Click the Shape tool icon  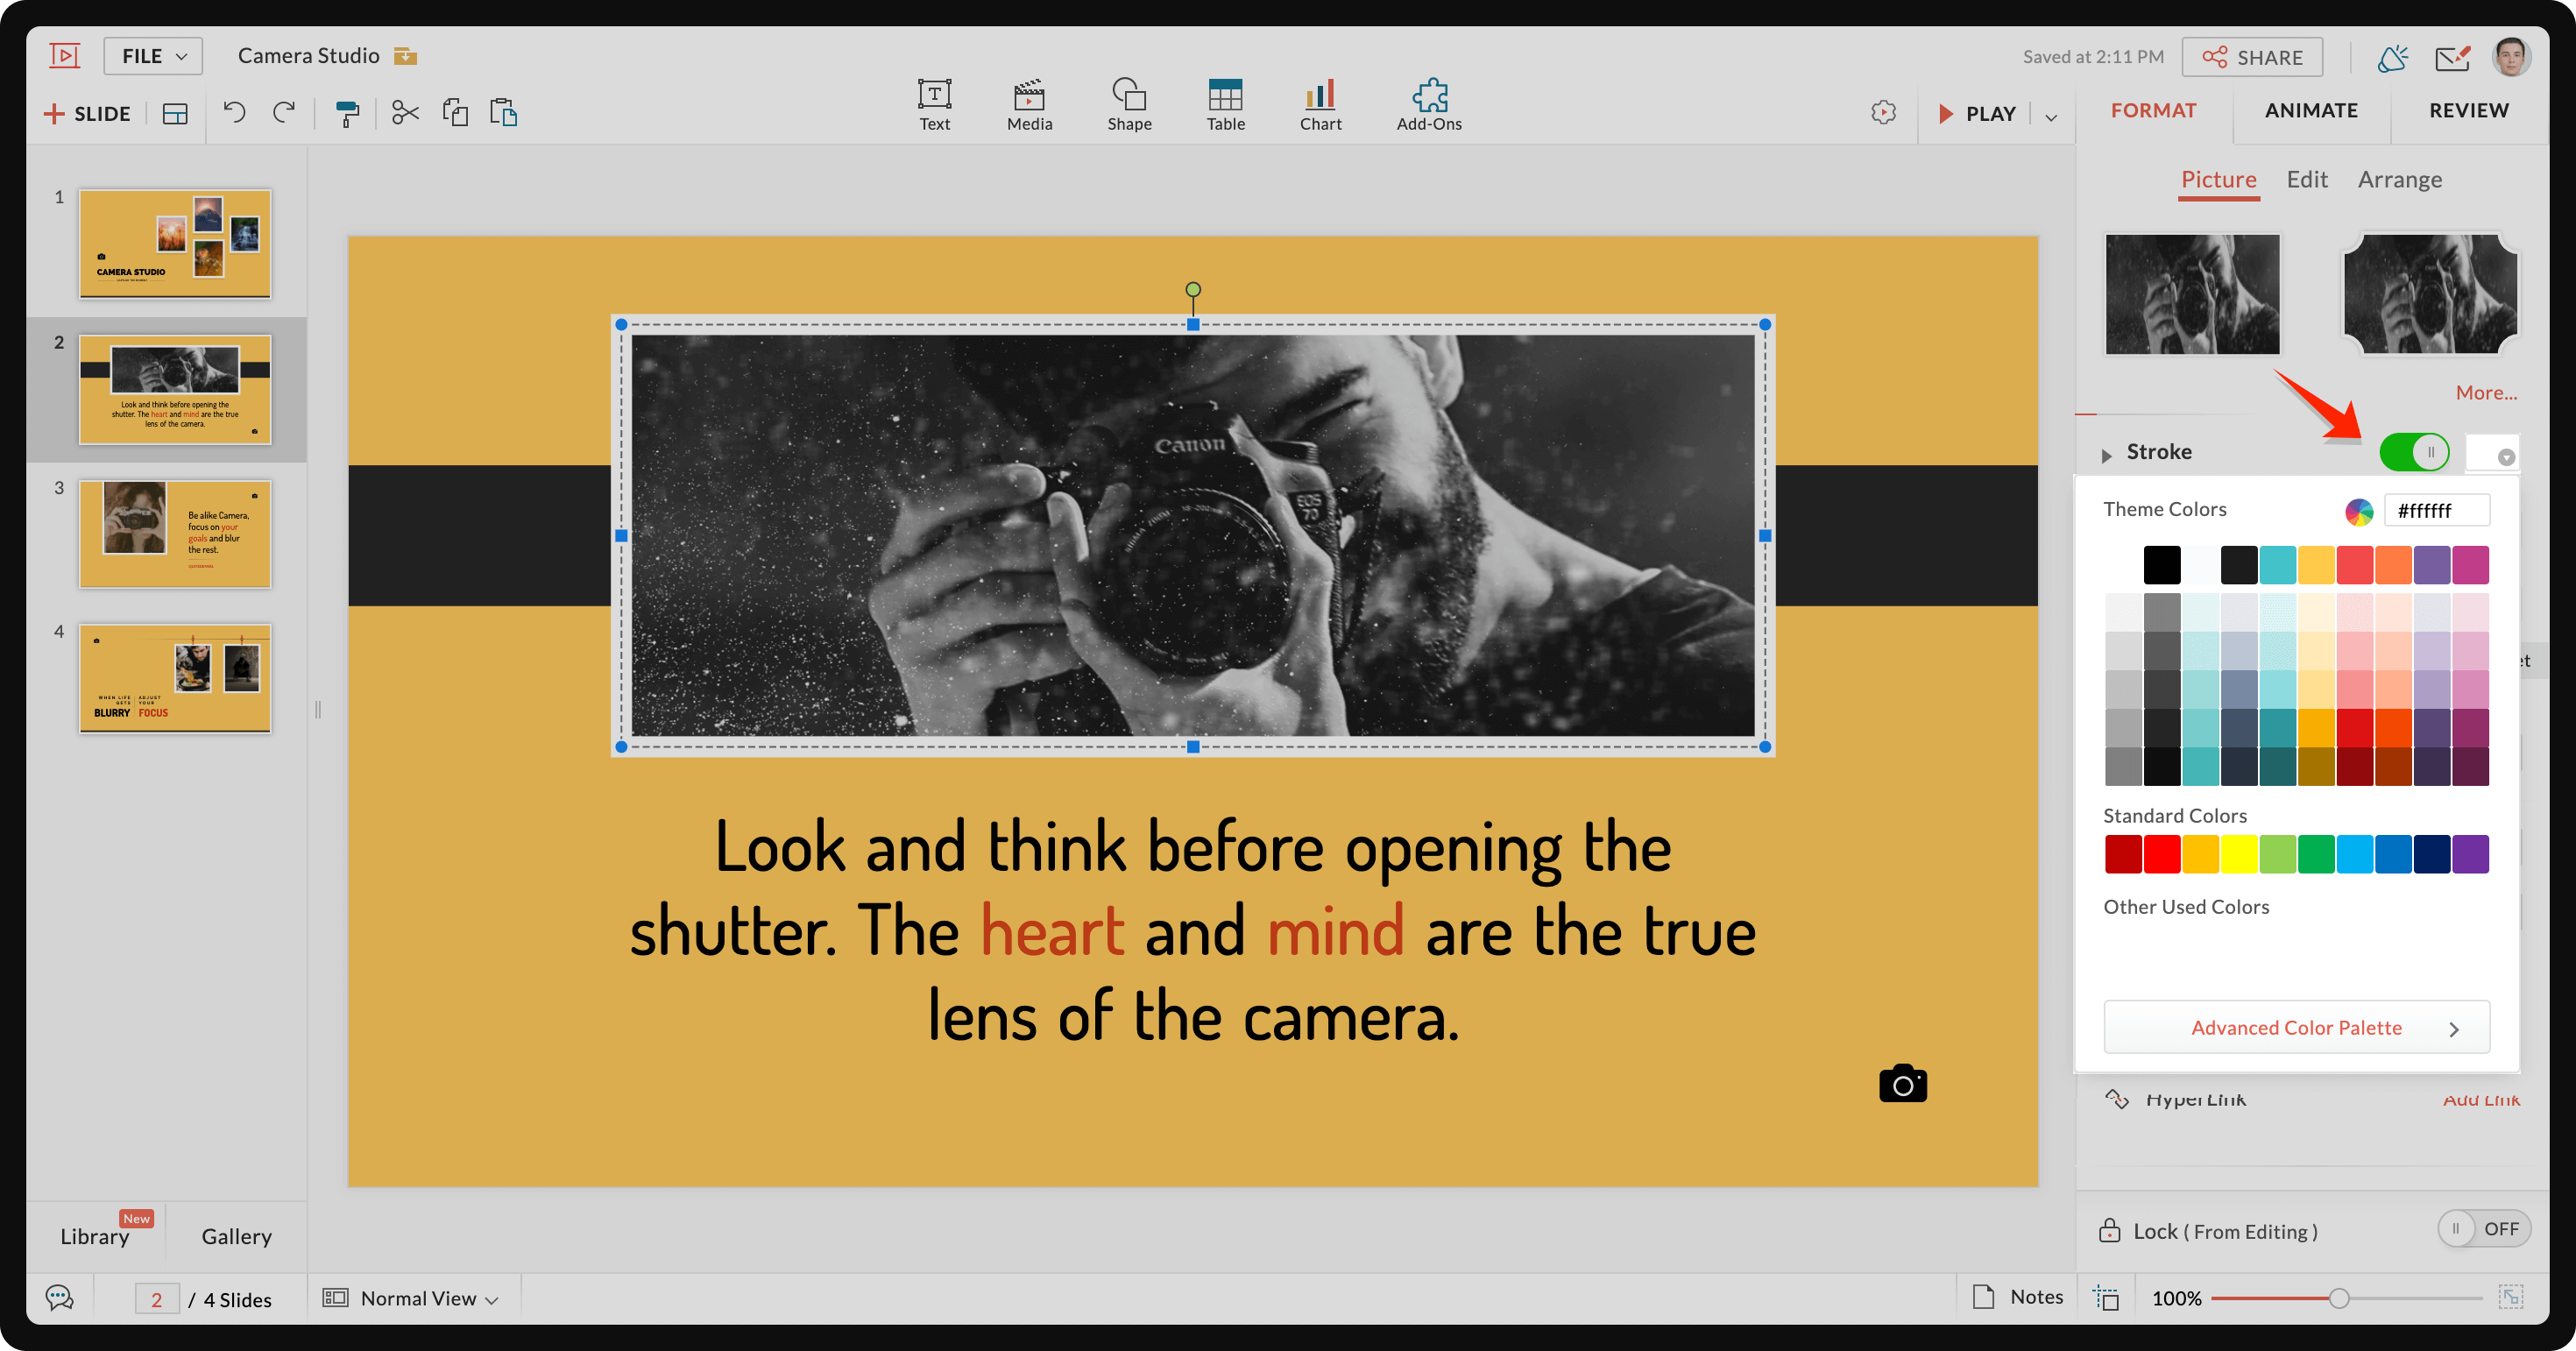(1128, 104)
